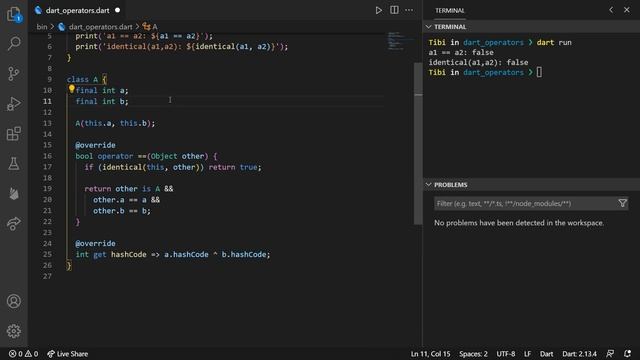This screenshot has height=360, width=640.
Task: Click the unsaved dot on the editor tab
Action: coord(118,10)
